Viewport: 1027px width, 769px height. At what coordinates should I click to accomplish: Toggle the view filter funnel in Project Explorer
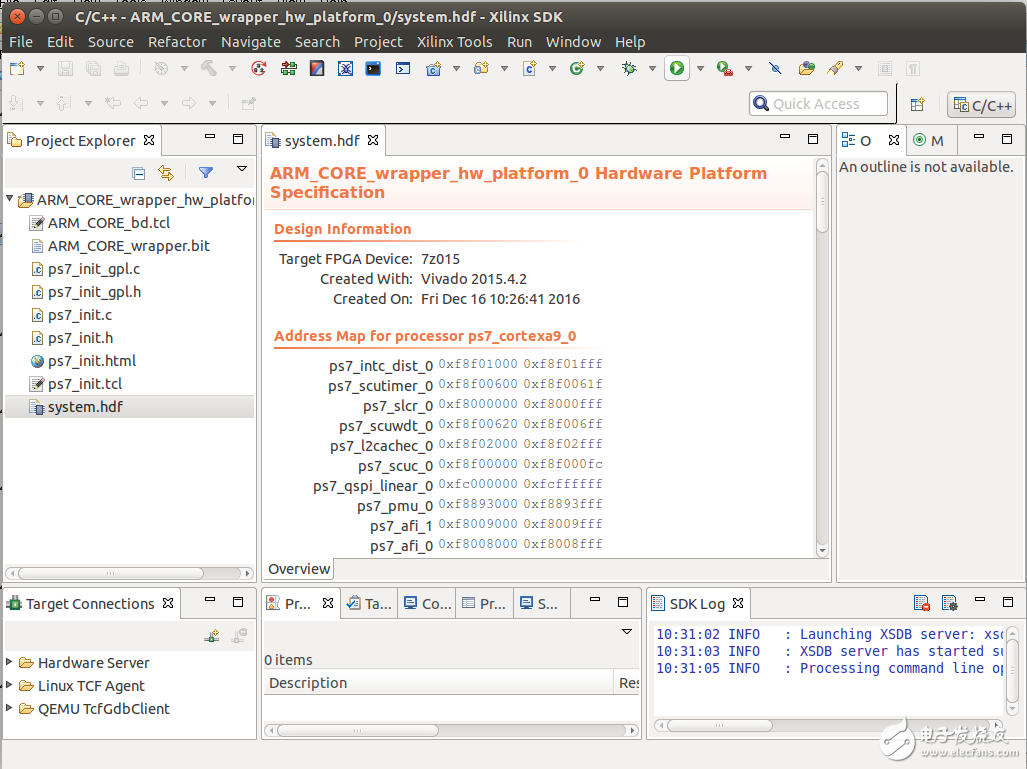(206, 173)
